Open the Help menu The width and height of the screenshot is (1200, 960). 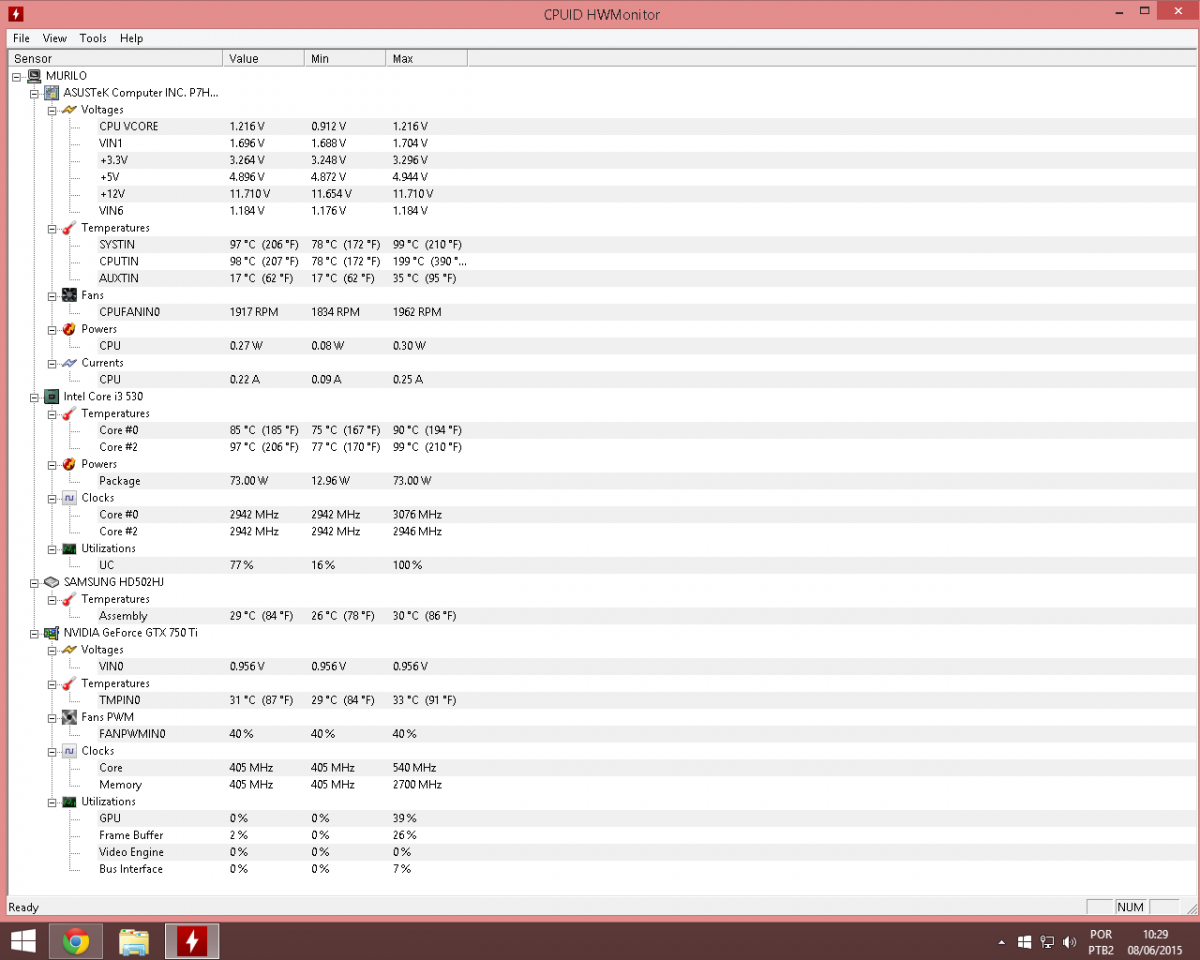[x=131, y=38]
